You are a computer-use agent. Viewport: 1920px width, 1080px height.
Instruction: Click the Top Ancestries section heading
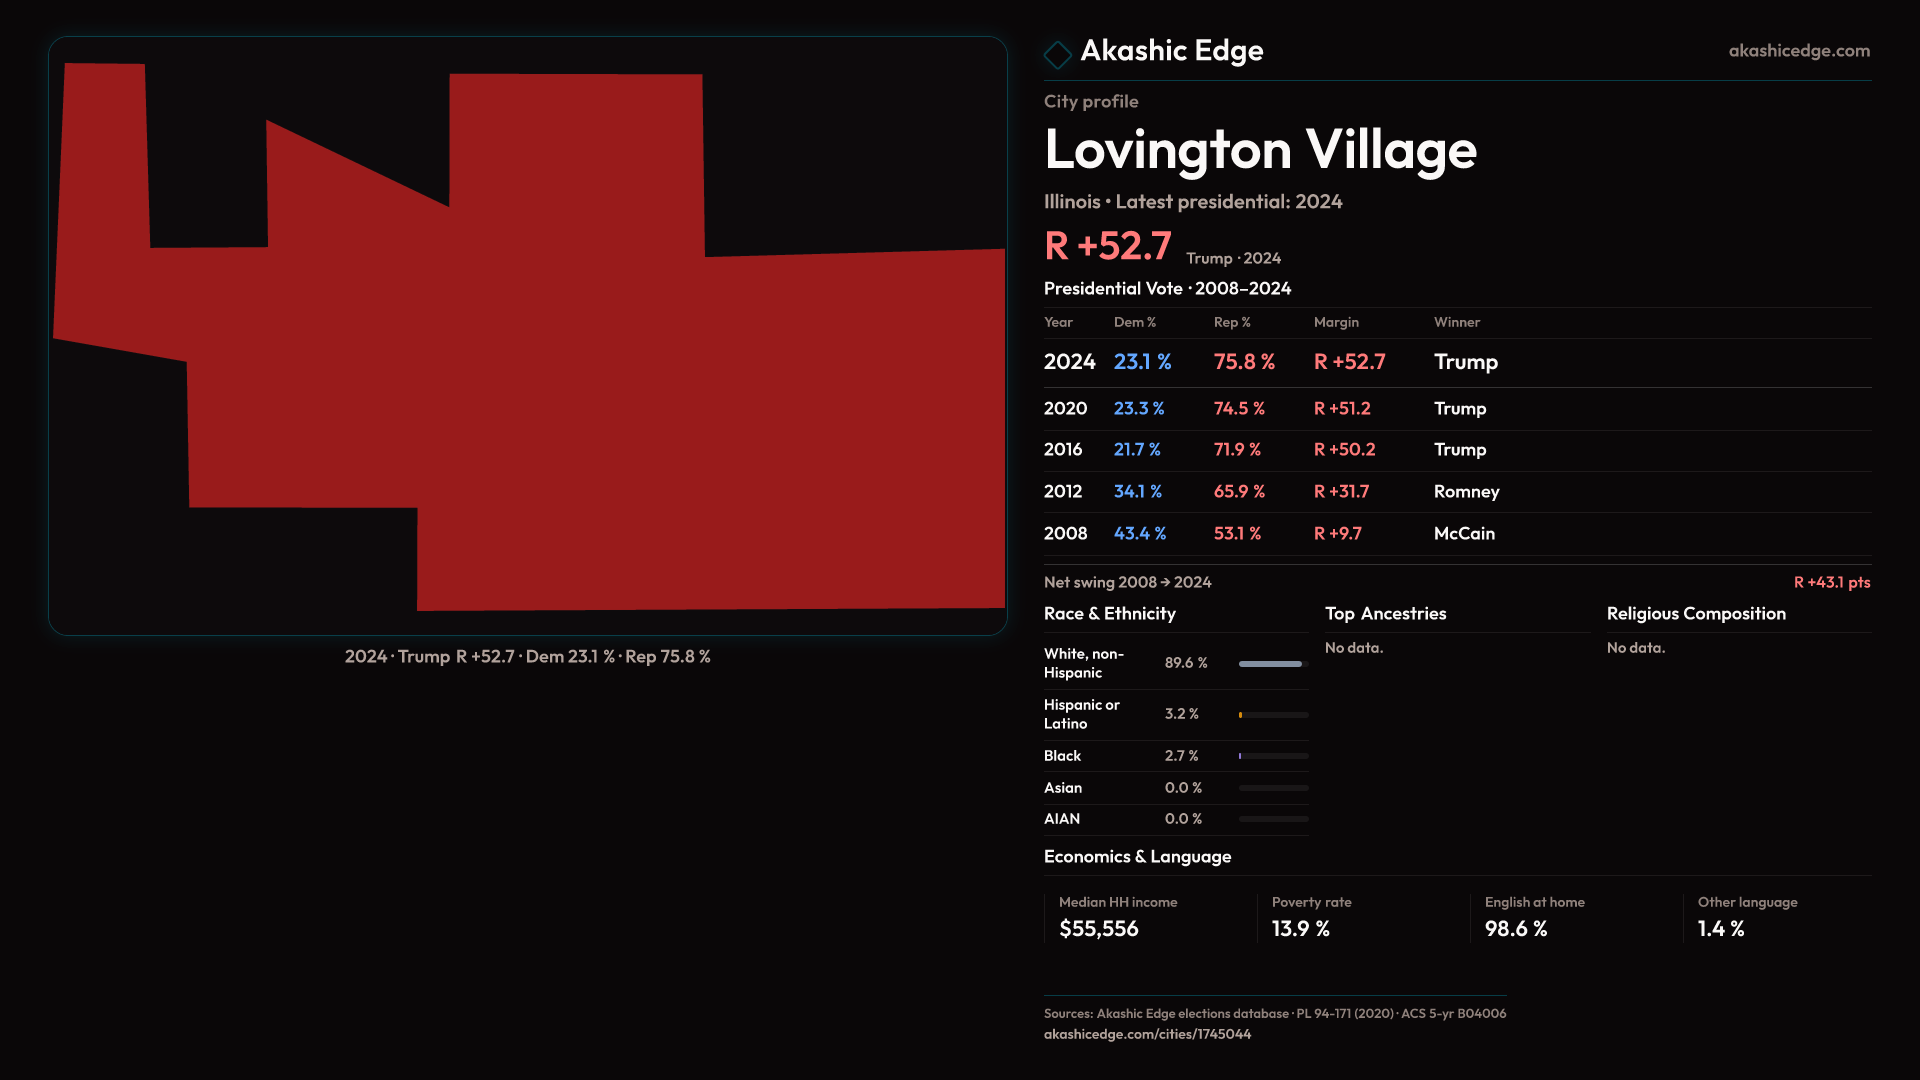click(x=1385, y=614)
